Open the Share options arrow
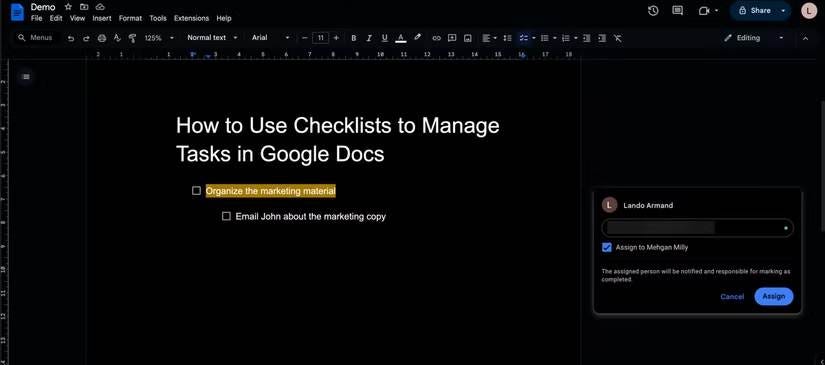This screenshot has height=365, width=825. (783, 11)
